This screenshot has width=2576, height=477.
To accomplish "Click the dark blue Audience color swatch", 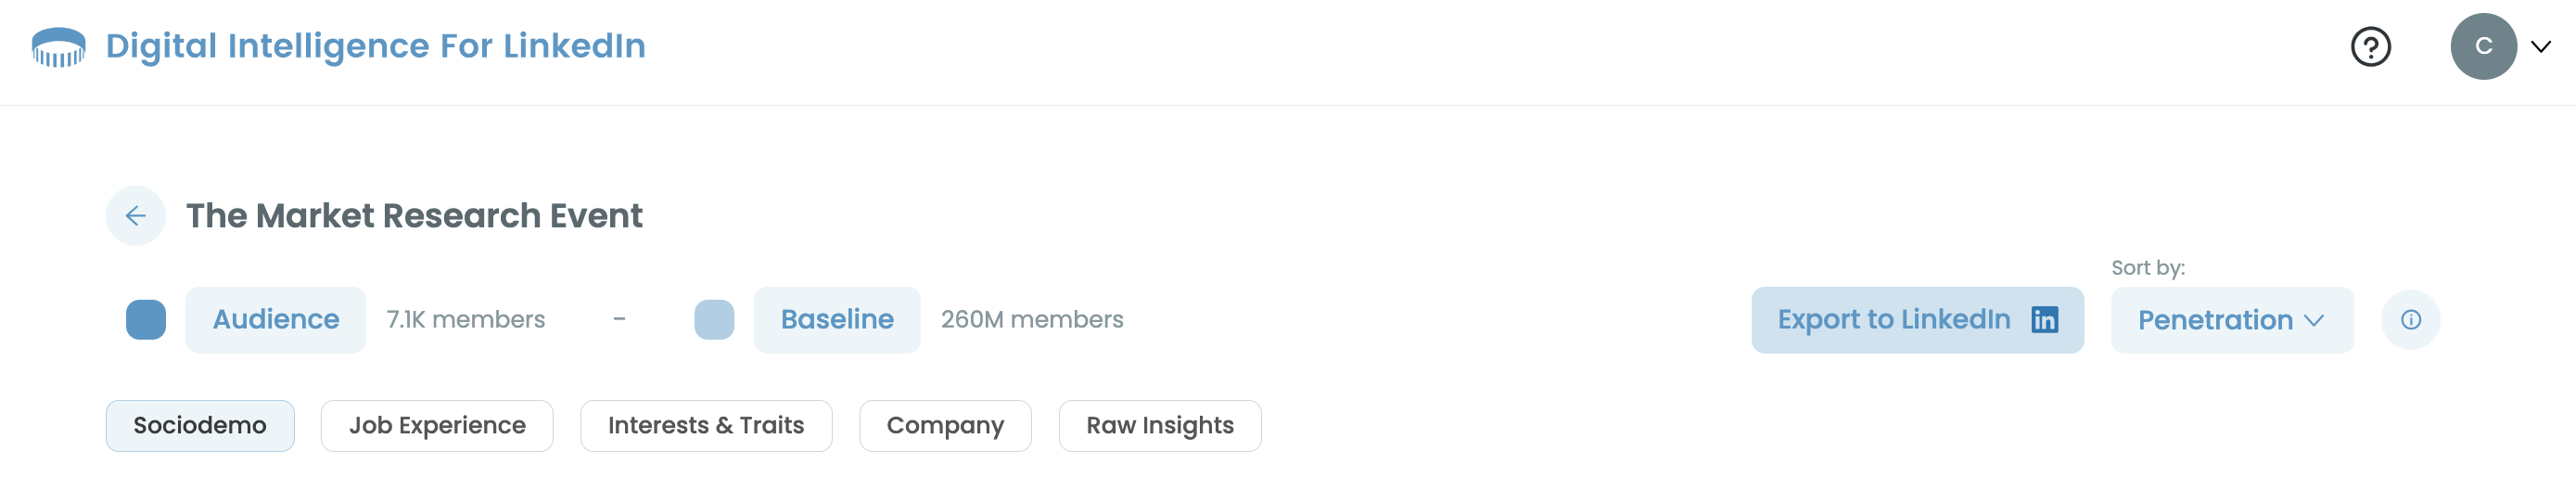I will click(x=146, y=320).
